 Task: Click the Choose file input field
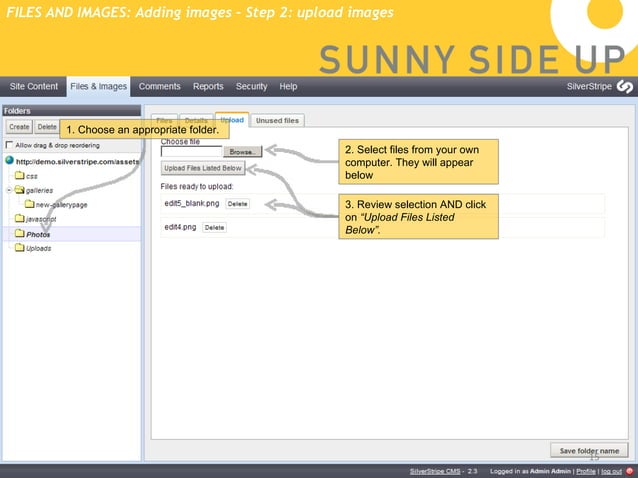click(191, 152)
